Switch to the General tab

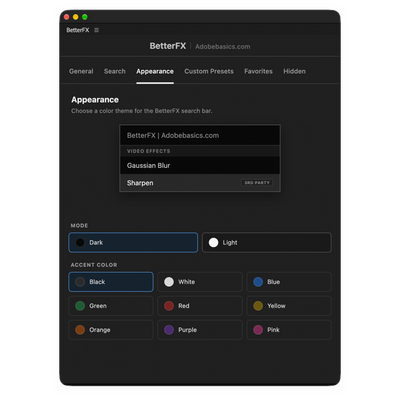pos(81,71)
